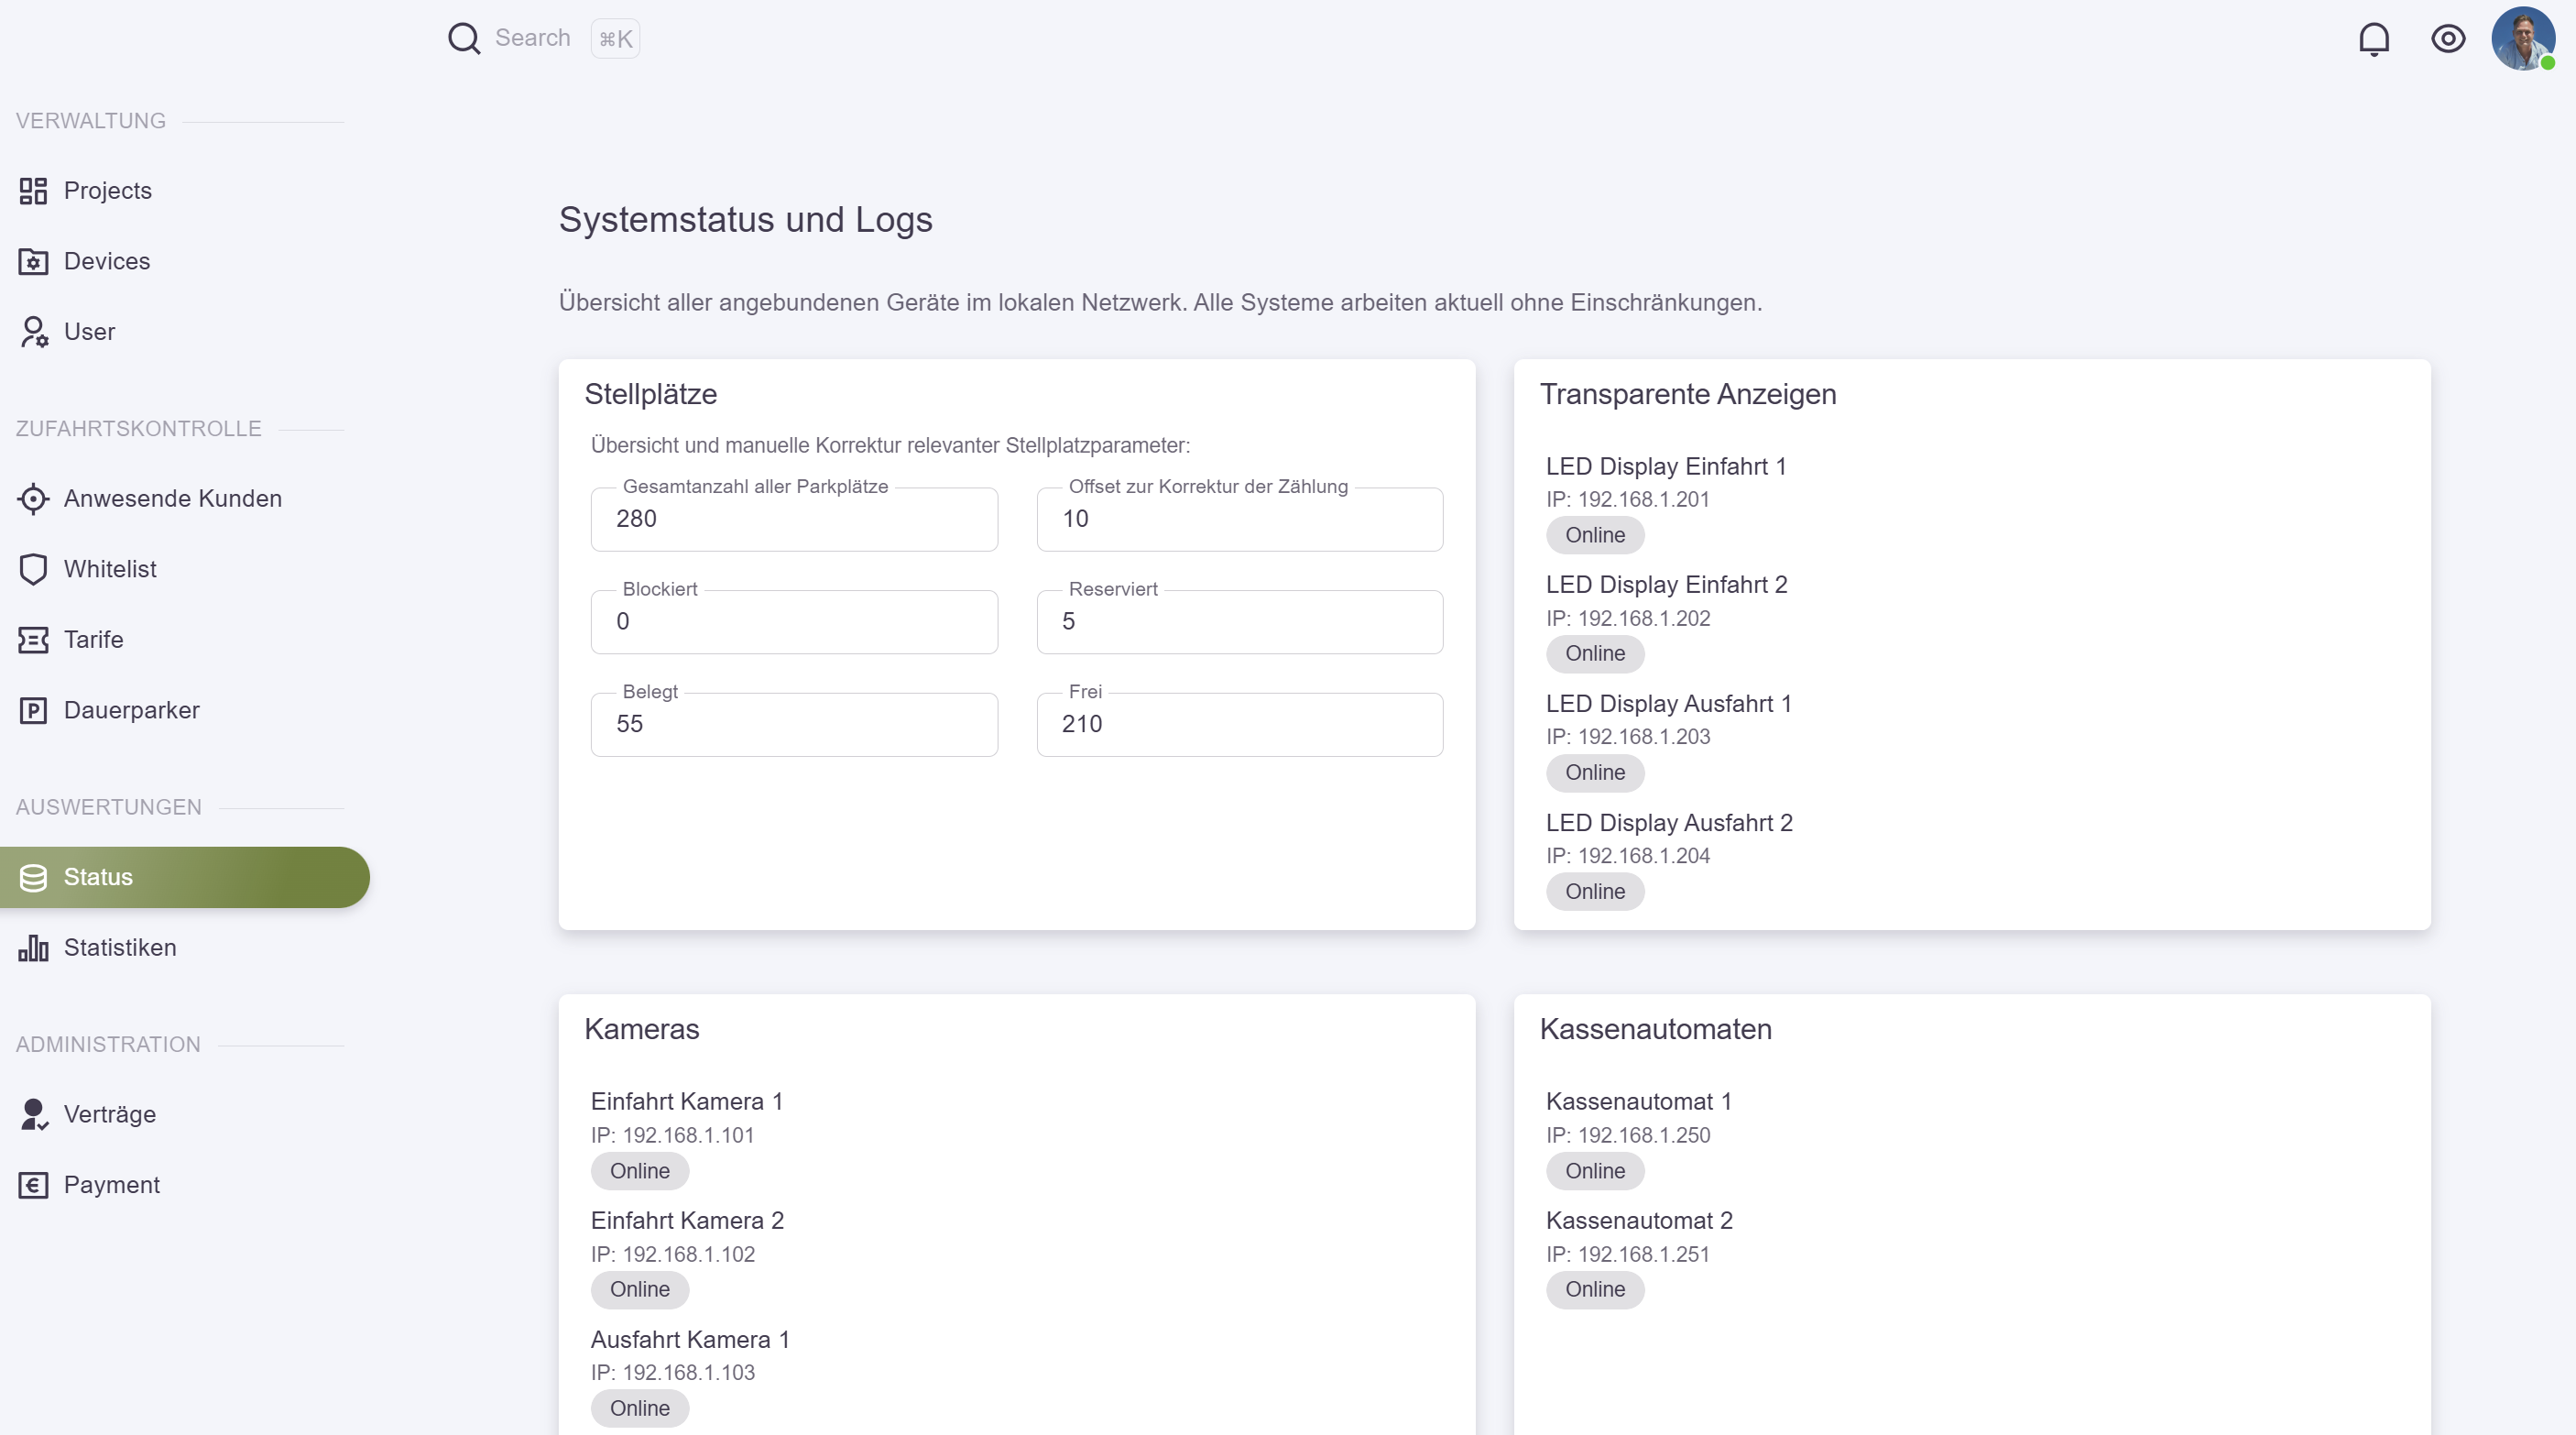The image size is (2576, 1435).
Task: Click Online badge under Kassenautomat 2
Action: coord(1594,1290)
